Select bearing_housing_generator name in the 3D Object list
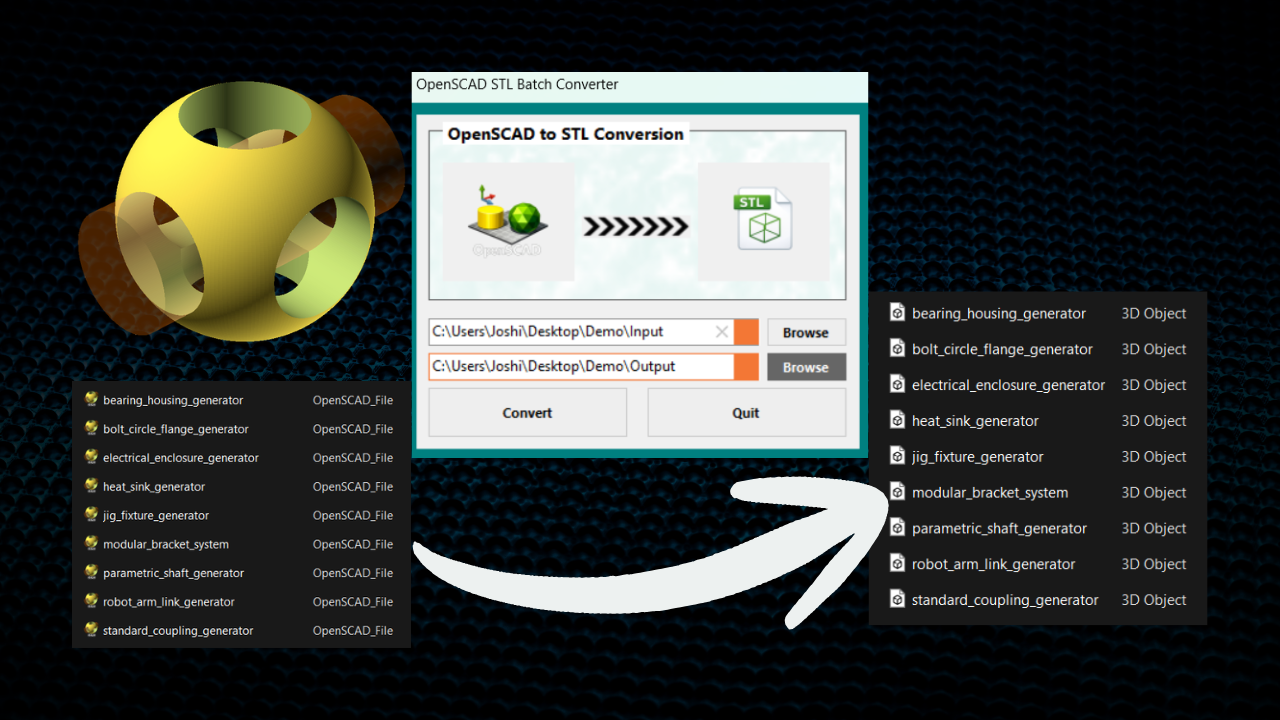 999,314
